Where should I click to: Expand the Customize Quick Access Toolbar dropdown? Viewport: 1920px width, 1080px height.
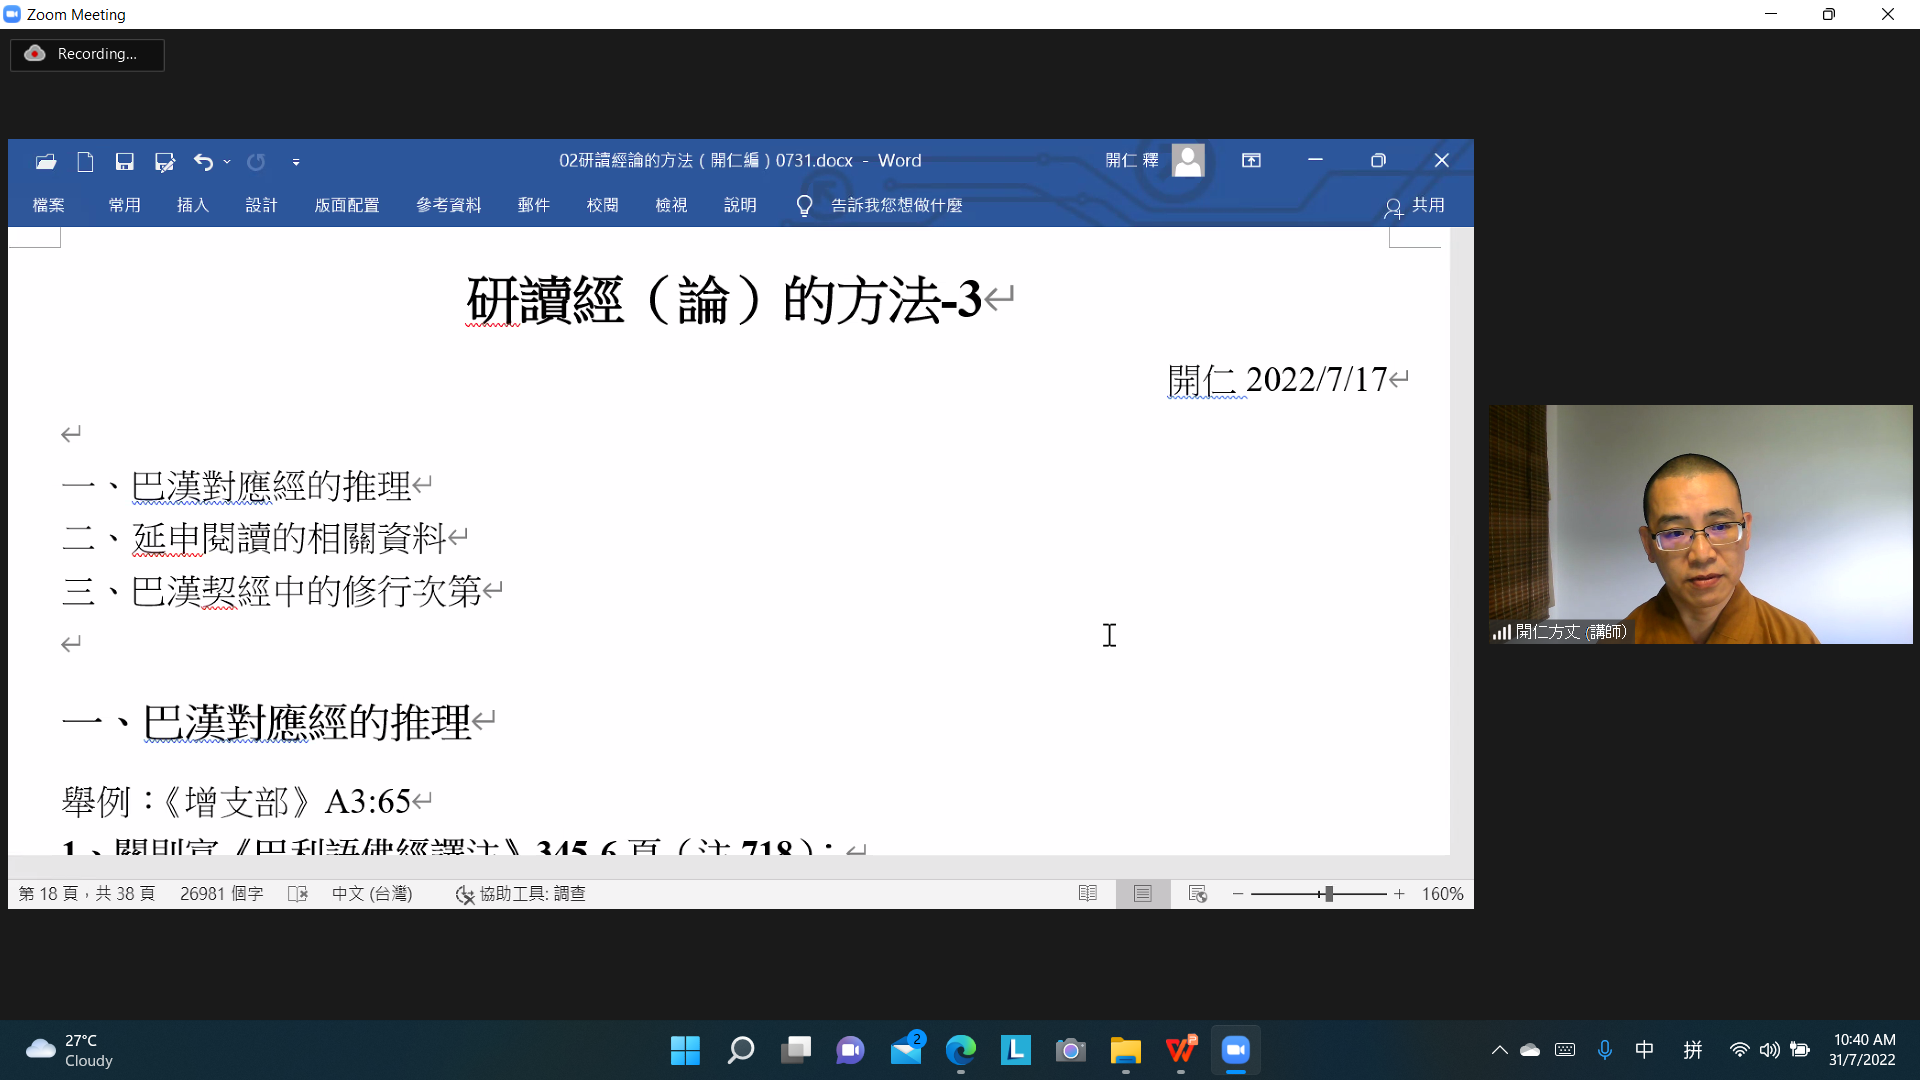coord(296,162)
